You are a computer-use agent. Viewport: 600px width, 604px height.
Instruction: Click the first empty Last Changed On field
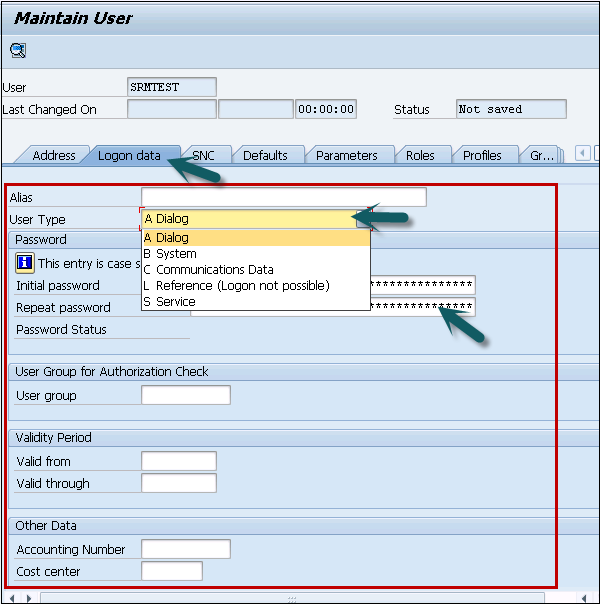pos(172,109)
